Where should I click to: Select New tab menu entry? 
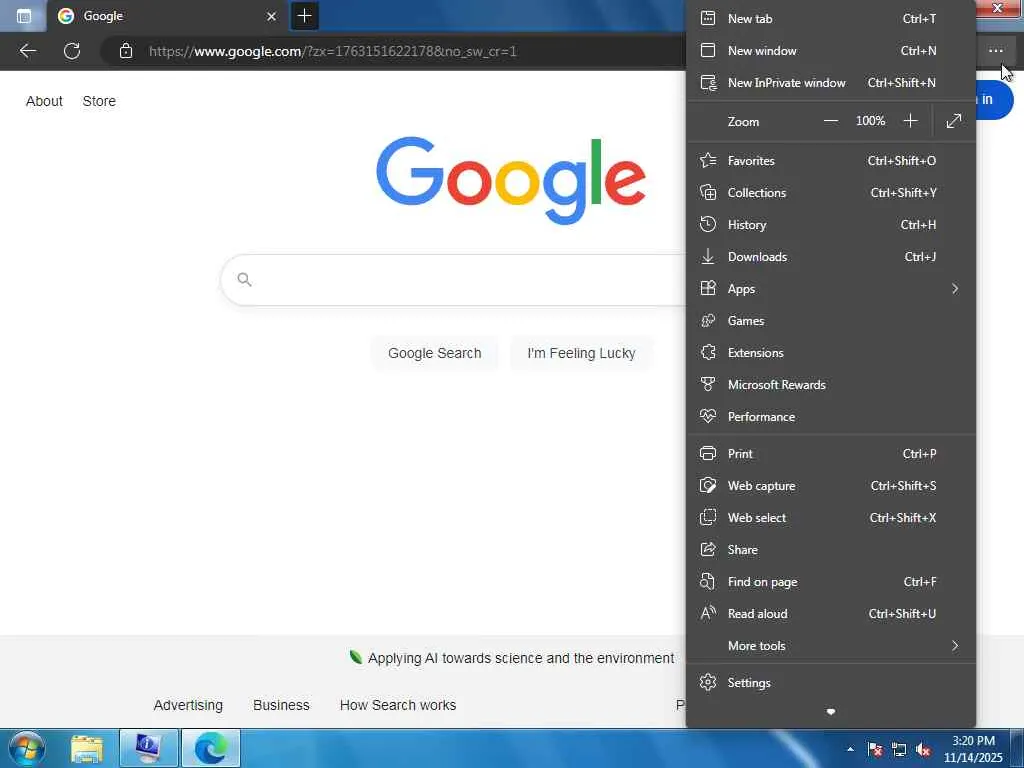[x=831, y=18]
